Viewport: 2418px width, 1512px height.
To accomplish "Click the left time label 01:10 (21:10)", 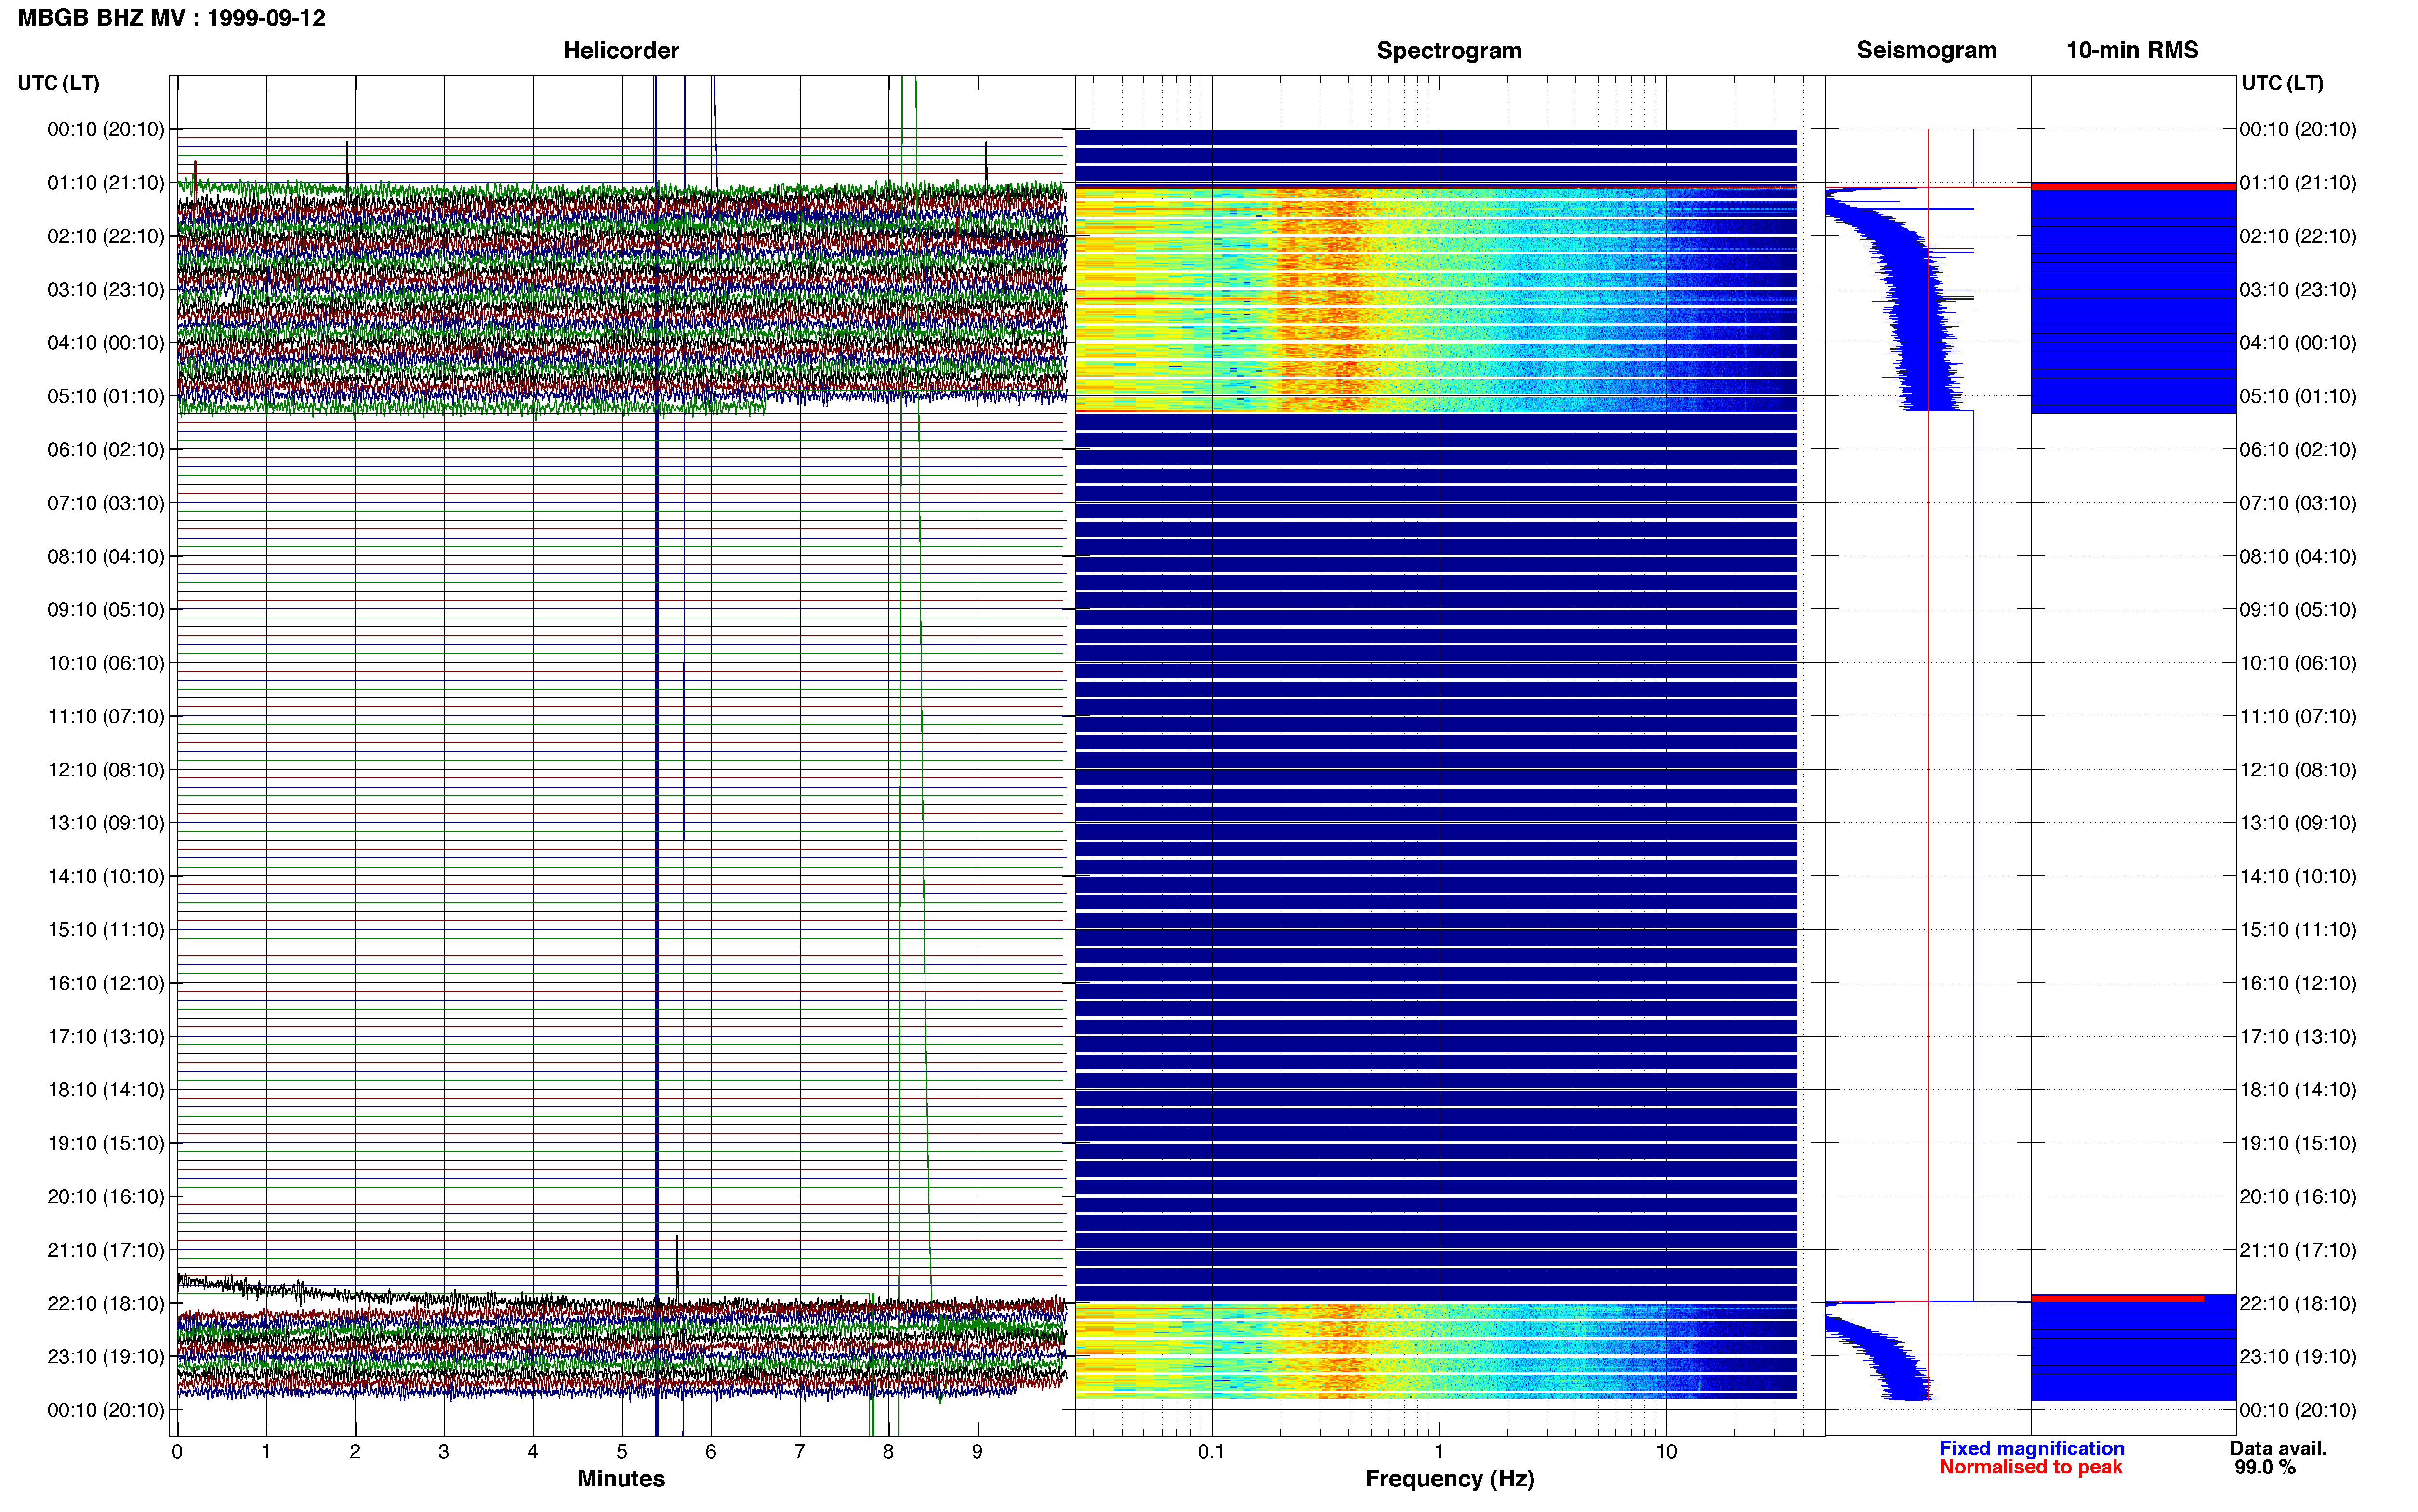I will pos(106,183).
